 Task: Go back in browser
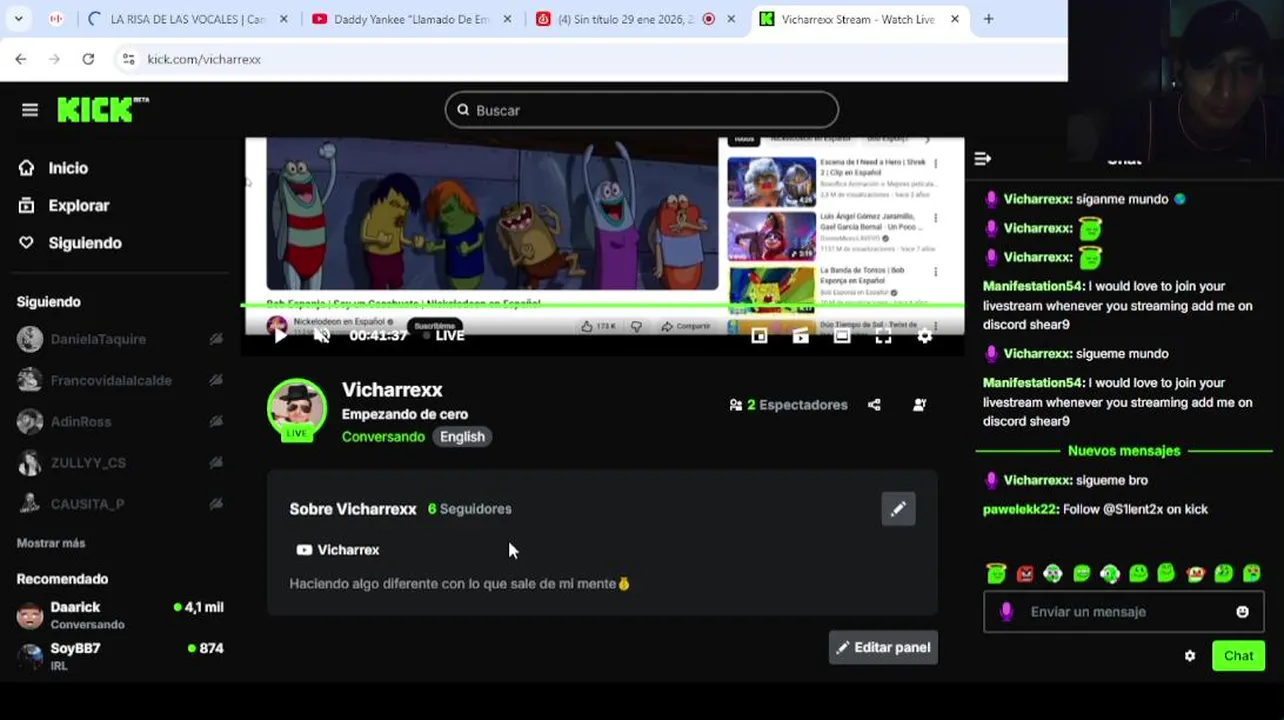[x=21, y=59]
